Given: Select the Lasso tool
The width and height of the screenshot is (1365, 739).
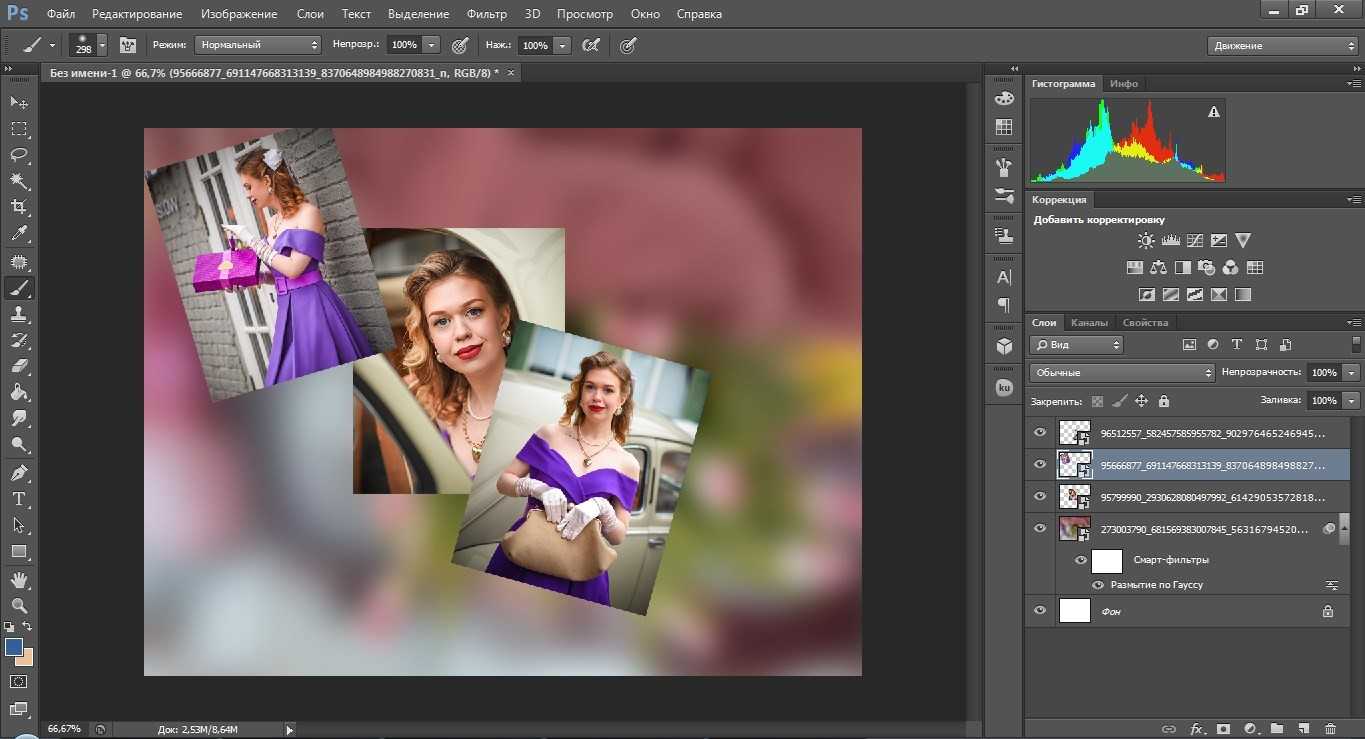Looking at the screenshot, I should (x=19, y=155).
